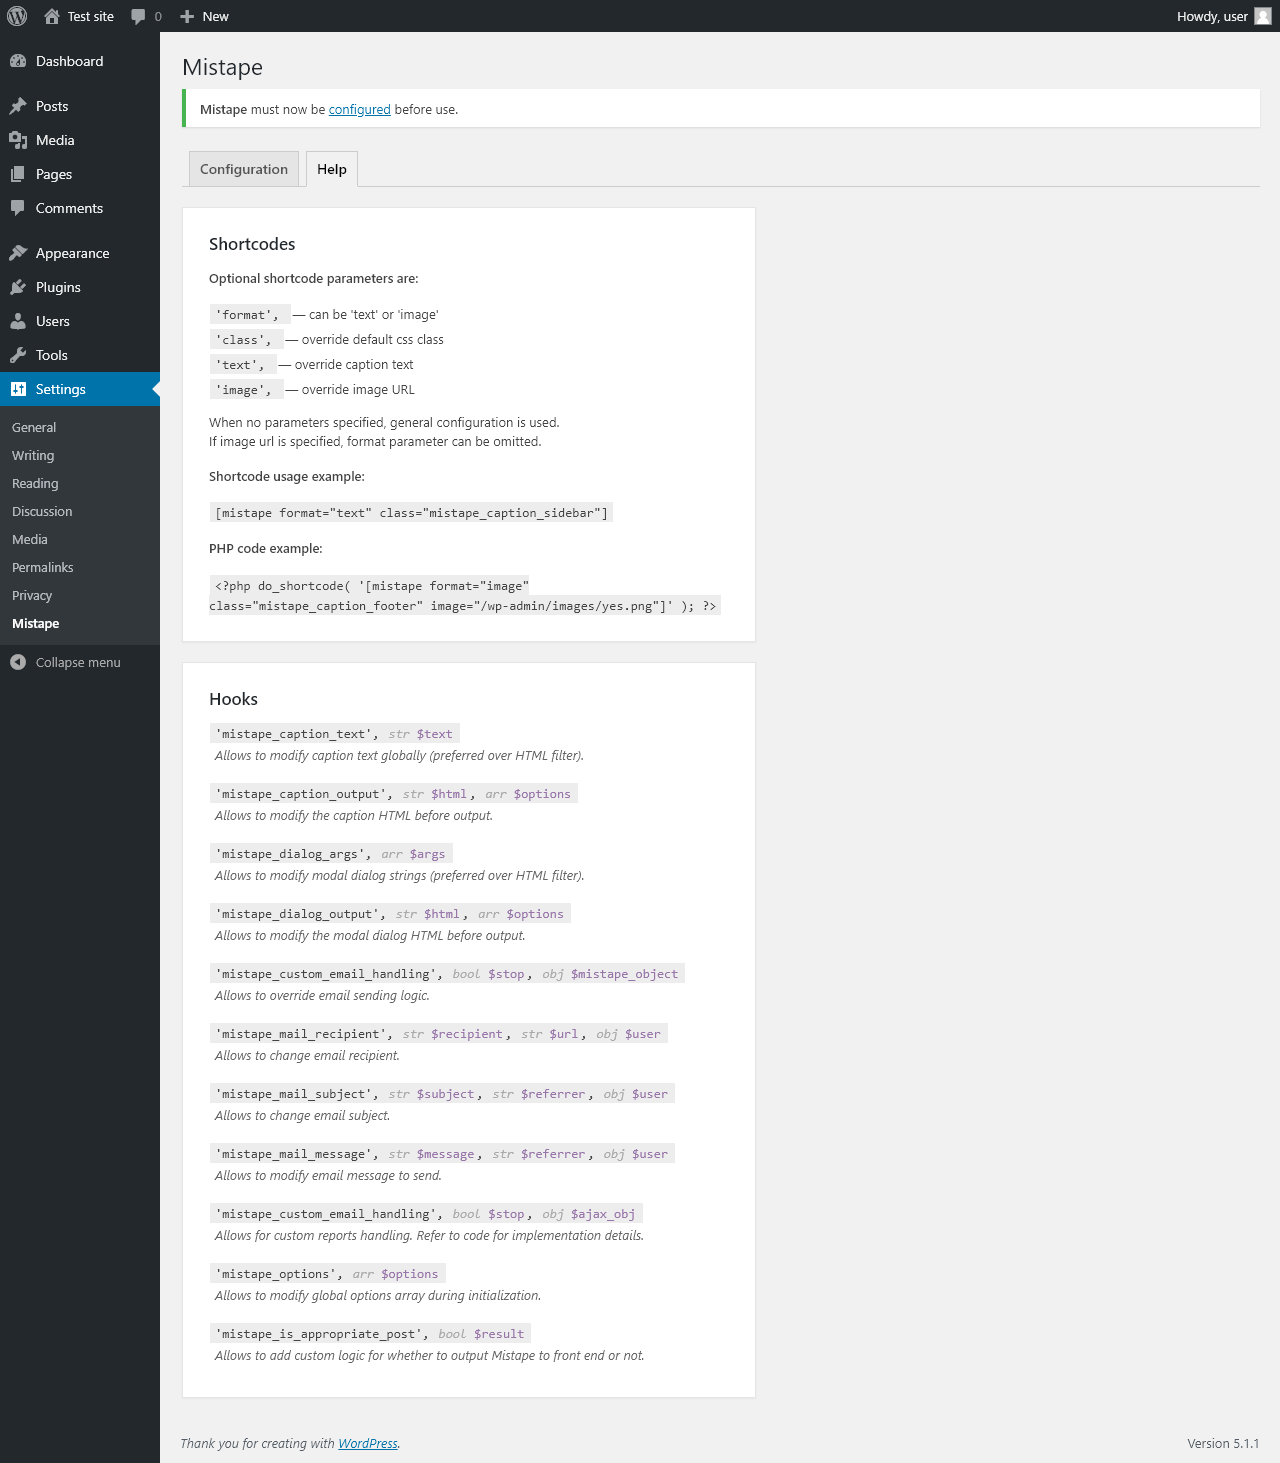Select the Help tab
The height and width of the screenshot is (1463, 1280).
pyautogui.click(x=332, y=169)
